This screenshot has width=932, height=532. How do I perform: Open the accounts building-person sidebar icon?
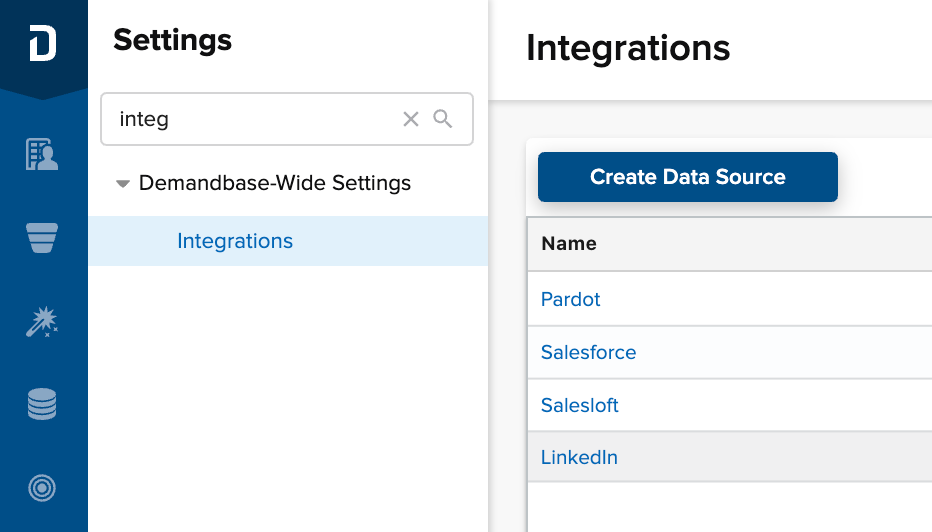42,154
